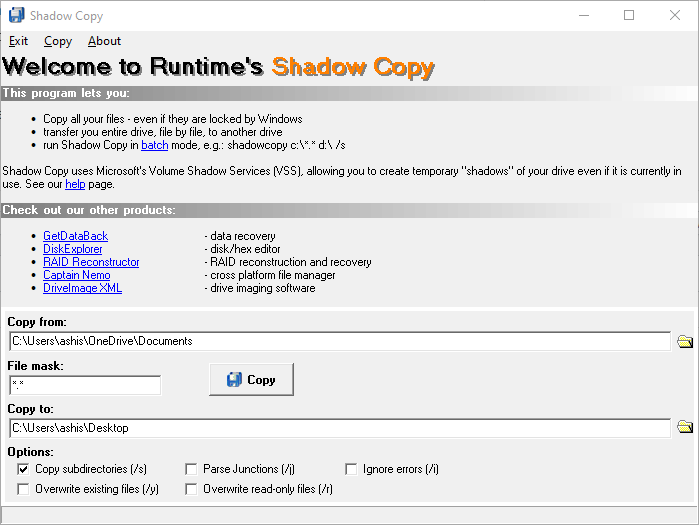Click the '- disk/hex editor' description text
Screen dimensions: 699x525
[x=243, y=249]
